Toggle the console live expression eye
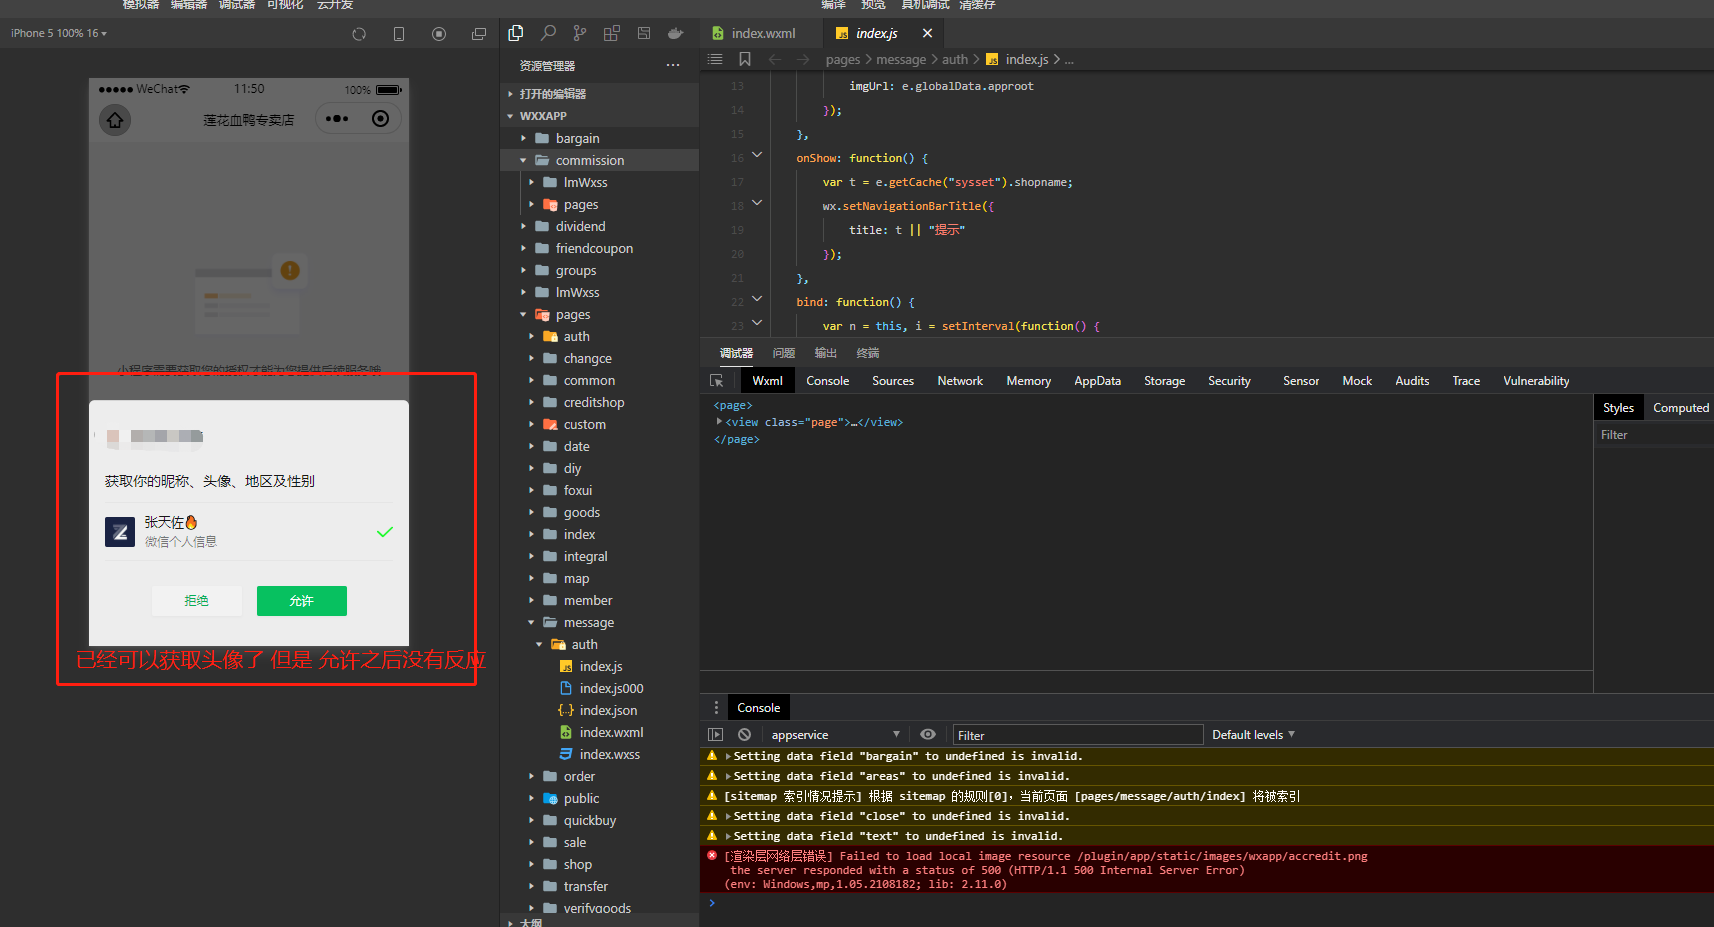The image size is (1714, 927). (x=928, y=735)
